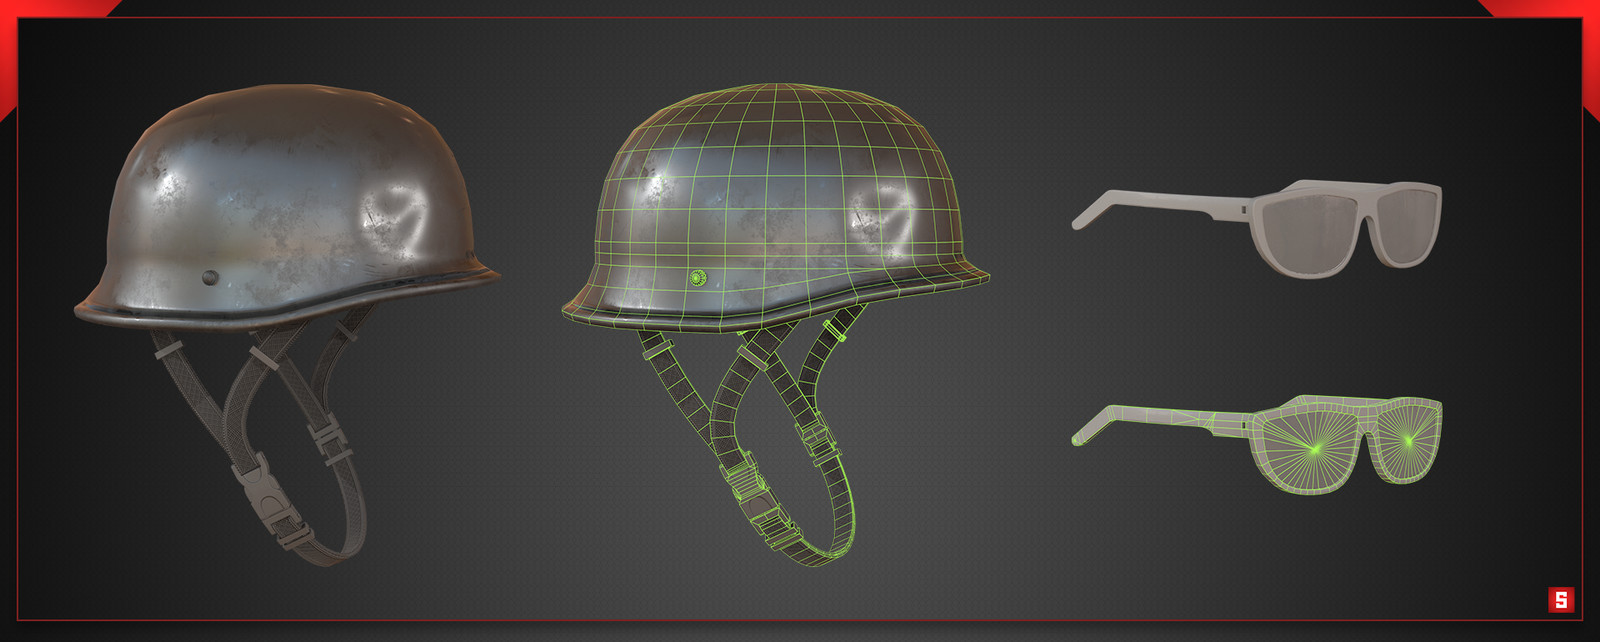
Task: Click the green rivet on wireframe helmet
Action: (x=698, y=277)
